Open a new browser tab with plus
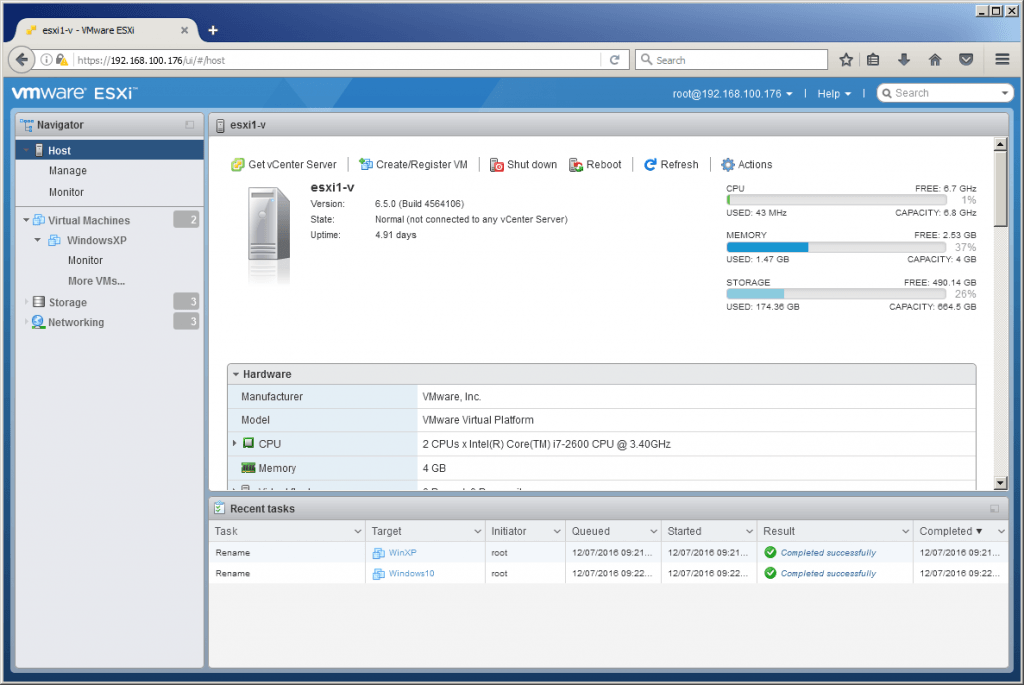 (213, 30)
